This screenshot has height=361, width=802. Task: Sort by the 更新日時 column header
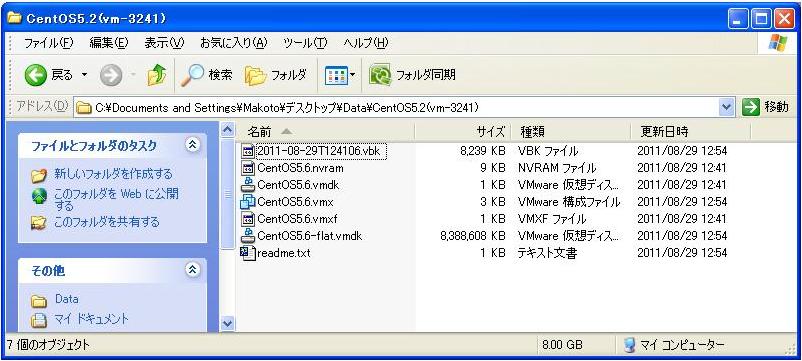click(690, 131)
